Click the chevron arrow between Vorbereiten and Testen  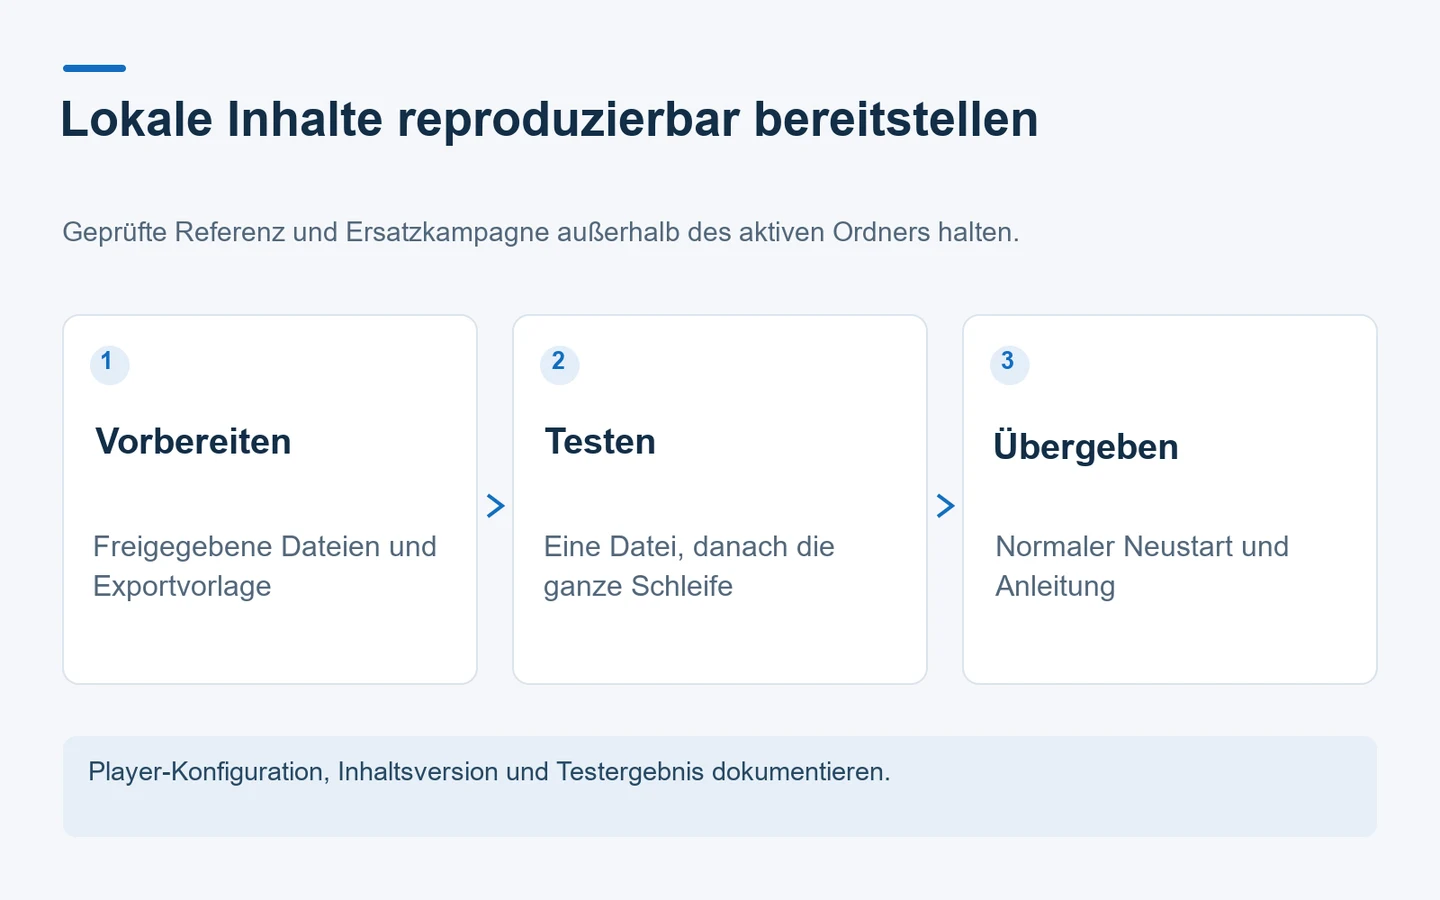(x=495, y=506)
